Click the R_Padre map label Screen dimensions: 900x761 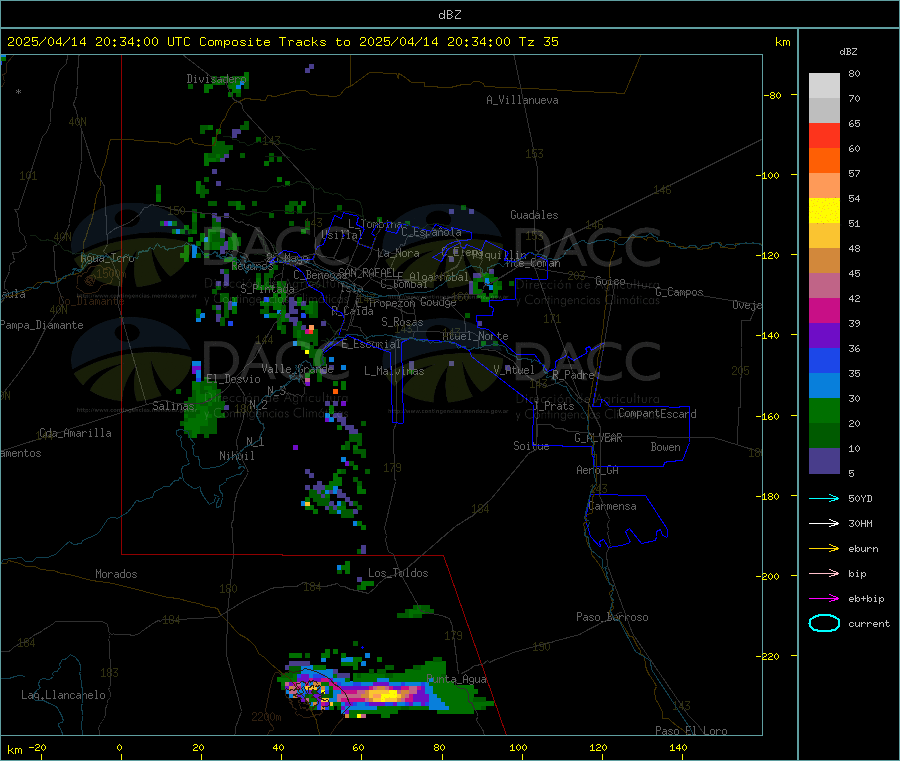click(573, 375)
